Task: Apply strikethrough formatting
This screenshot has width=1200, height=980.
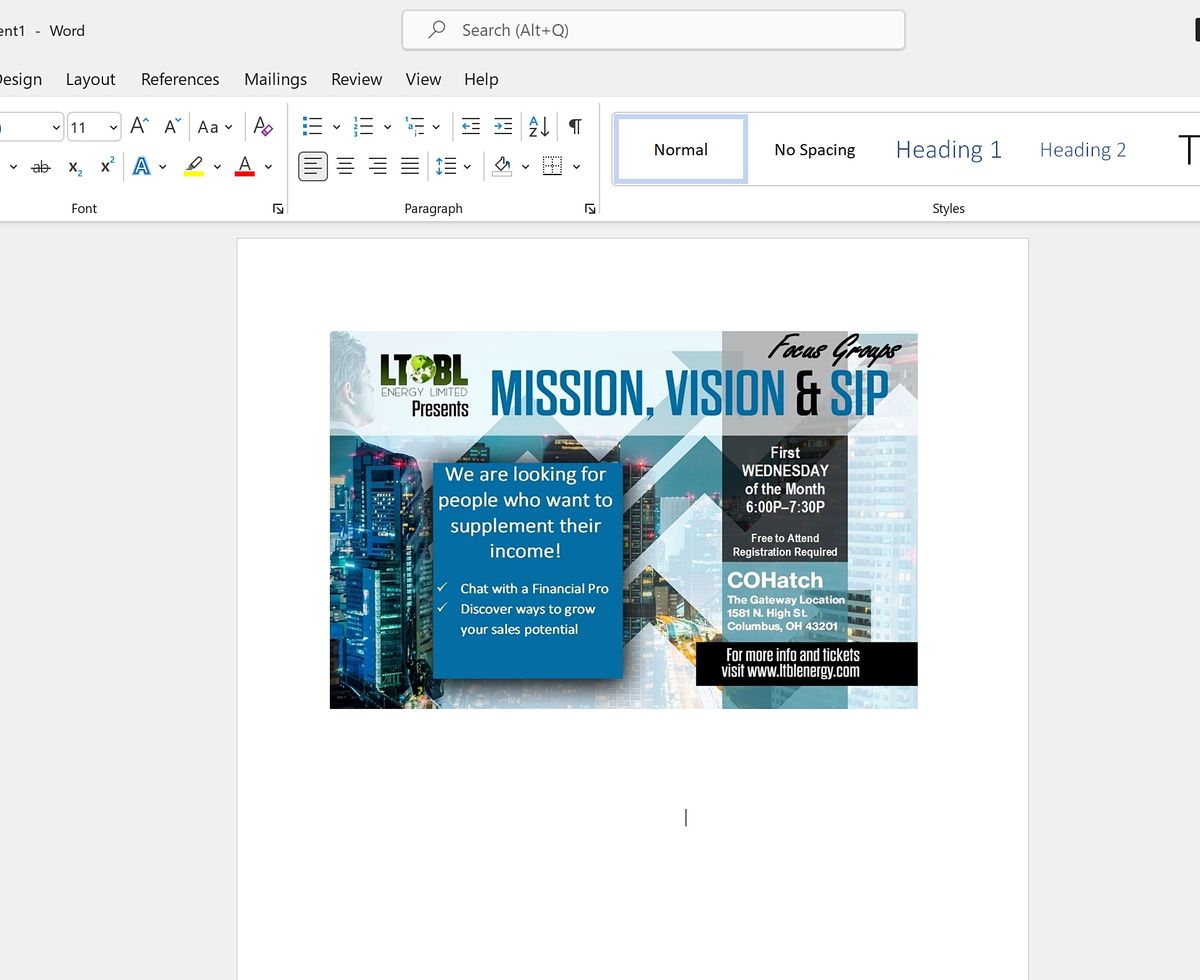Action: (x=41, y=166)
